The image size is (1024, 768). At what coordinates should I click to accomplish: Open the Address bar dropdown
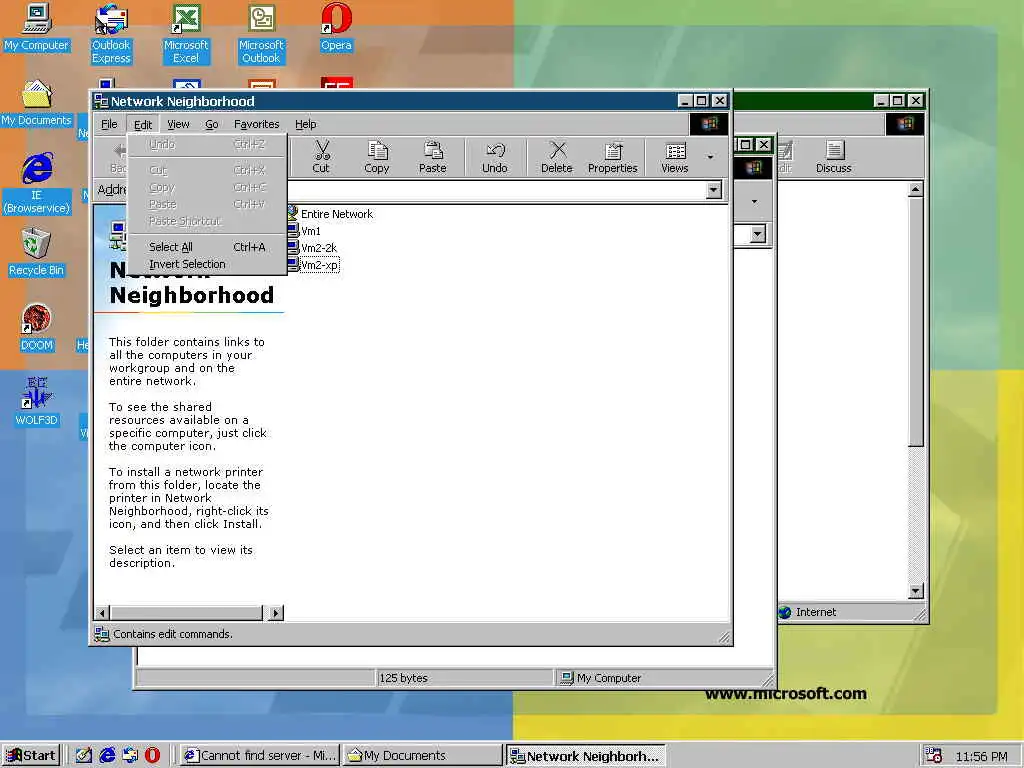(x=714, y=190)
